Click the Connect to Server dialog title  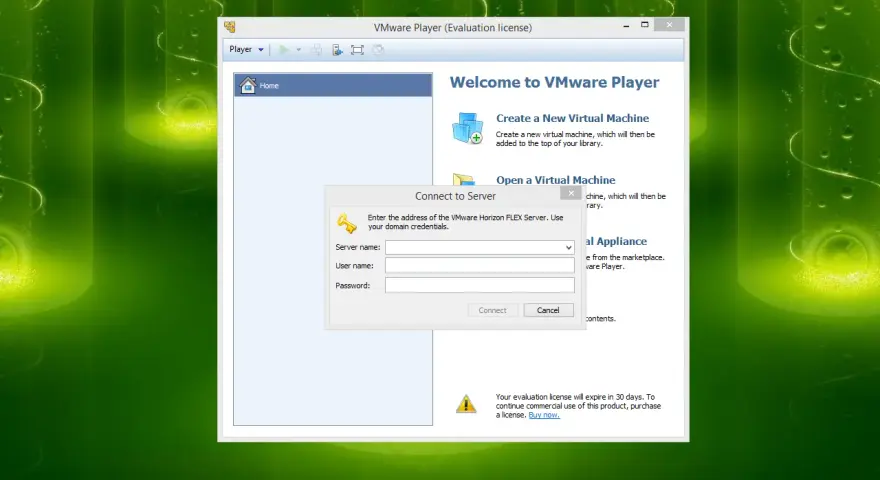[455, 196]
